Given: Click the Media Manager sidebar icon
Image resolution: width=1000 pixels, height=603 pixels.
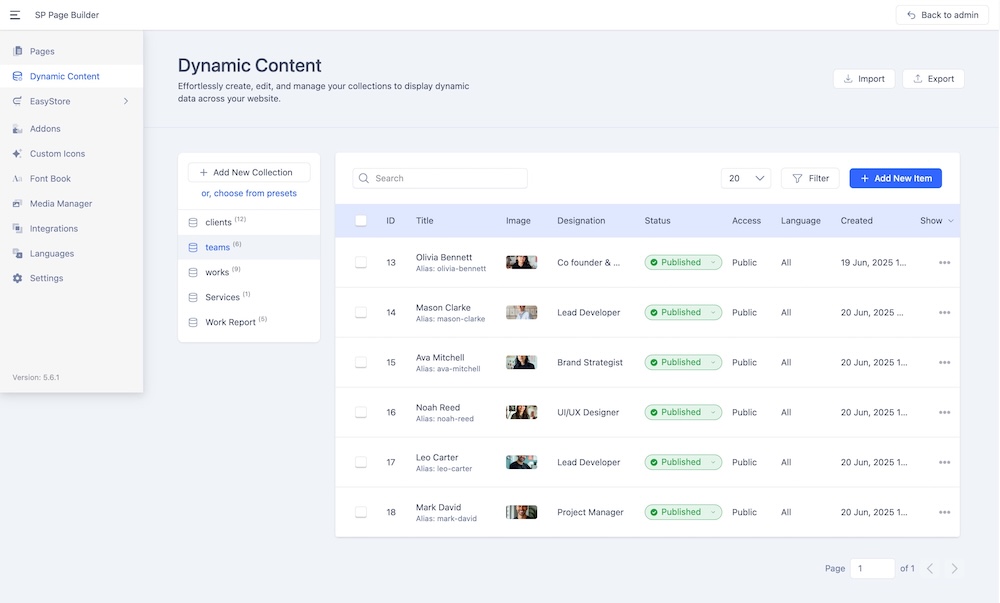Looking at the screenshot, I should 17,204.
